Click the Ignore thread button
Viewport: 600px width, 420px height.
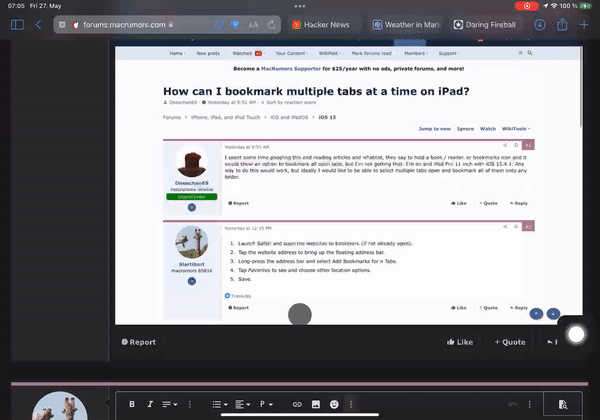coord(465,129)
